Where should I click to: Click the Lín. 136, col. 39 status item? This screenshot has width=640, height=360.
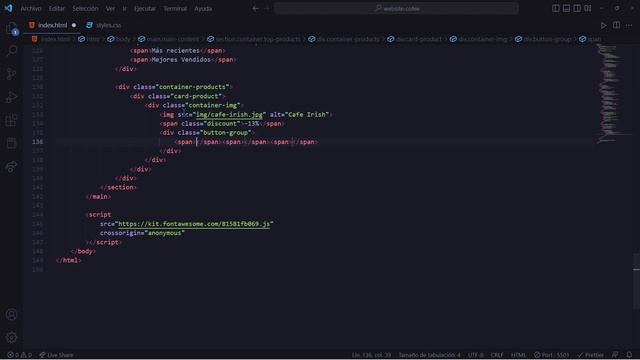pos(371,355)
